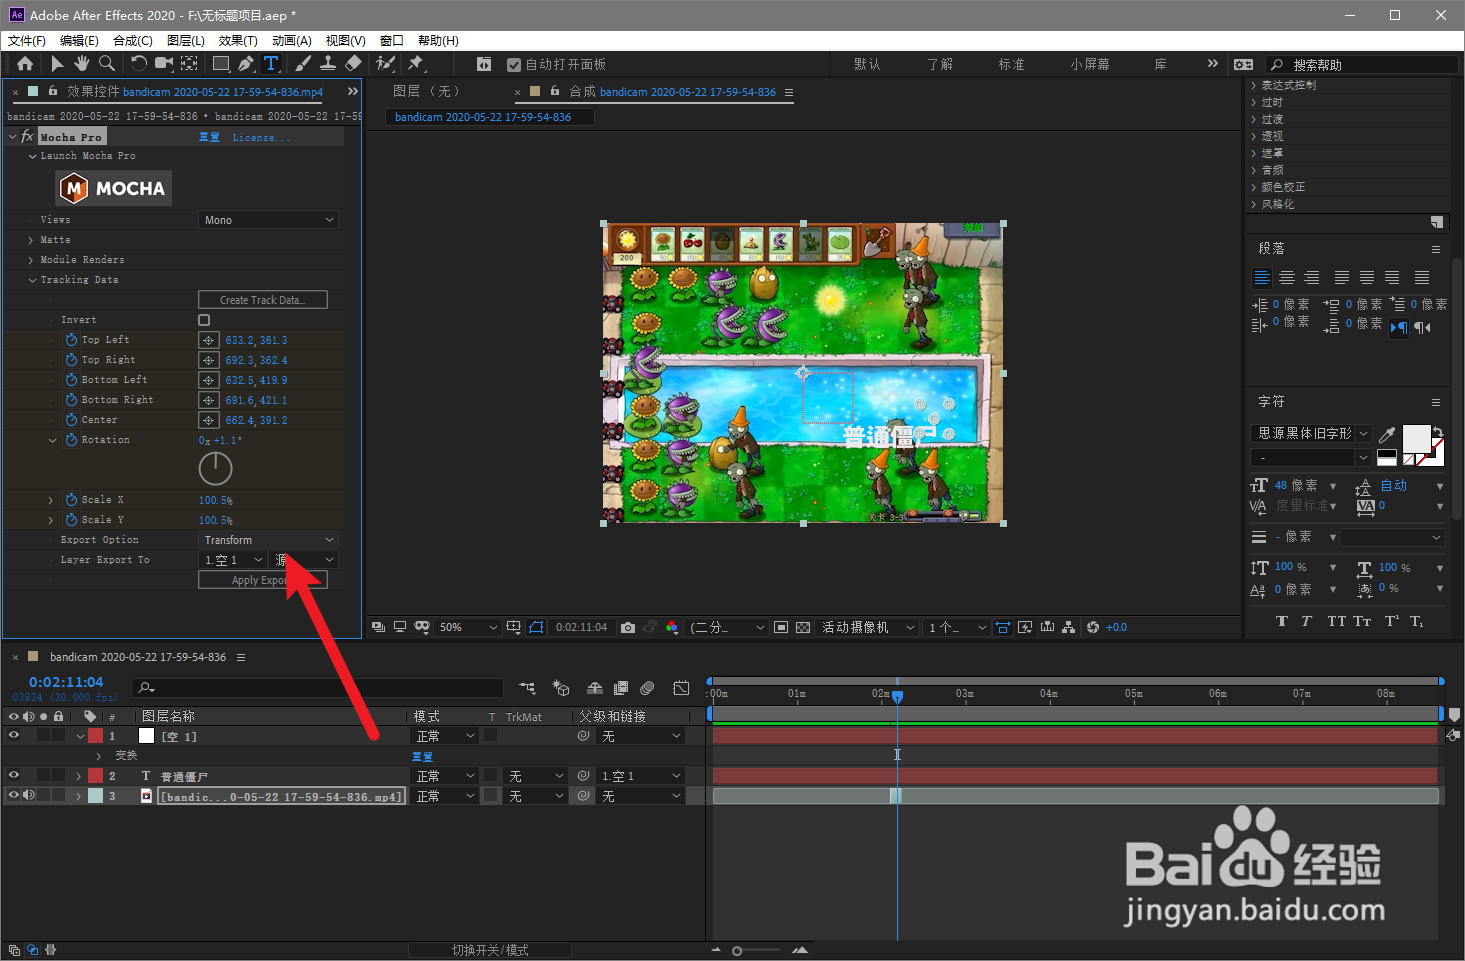1465x961 pixels.
Task: Select the Brush tool
Action: [x=302, y=63]
